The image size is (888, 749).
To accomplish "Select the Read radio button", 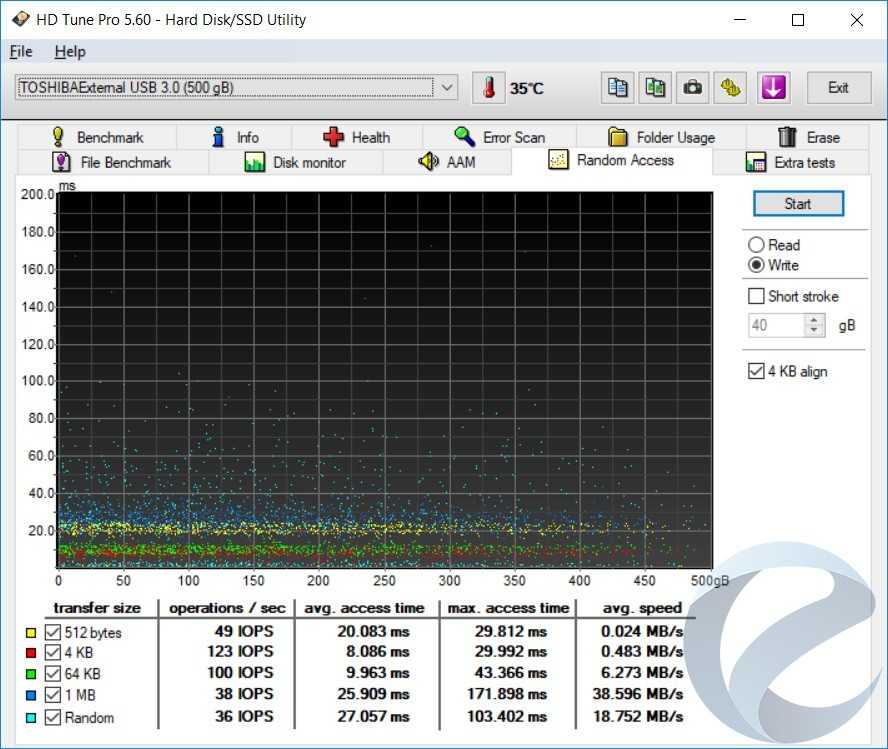I will pyautogui.click(x=757, y=245).
